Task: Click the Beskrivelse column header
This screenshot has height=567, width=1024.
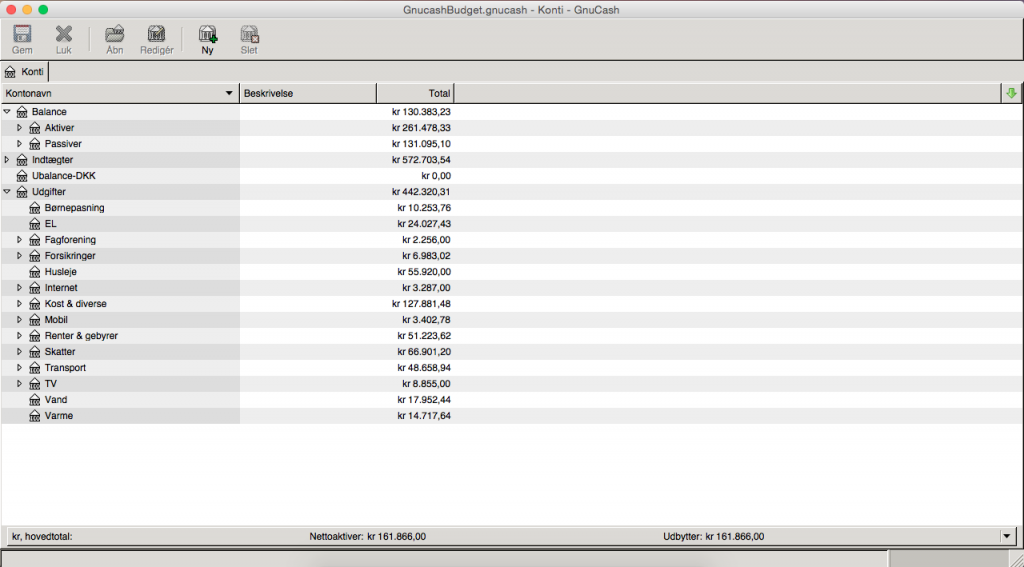Action: click(x=308, y=93)
